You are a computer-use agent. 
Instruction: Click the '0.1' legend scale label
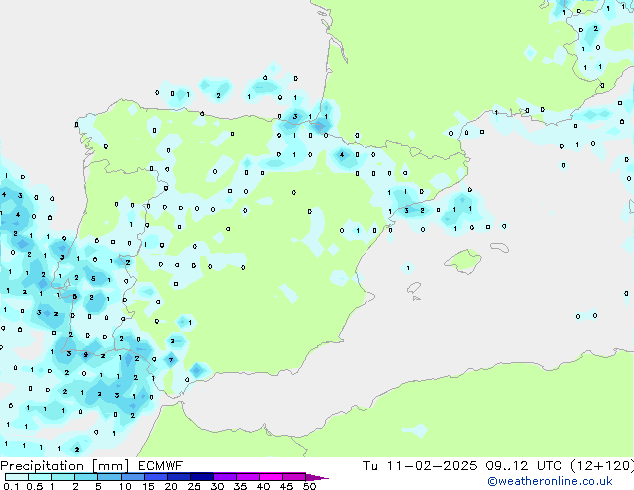11,486
